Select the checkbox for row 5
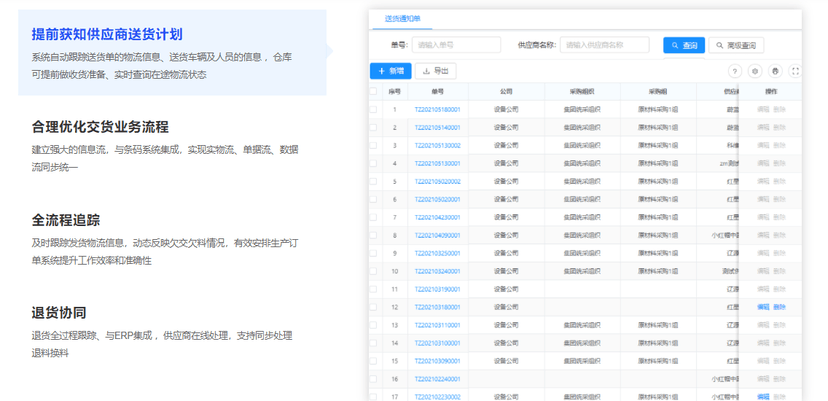The image size is (828, 401). tap(373, 181)
